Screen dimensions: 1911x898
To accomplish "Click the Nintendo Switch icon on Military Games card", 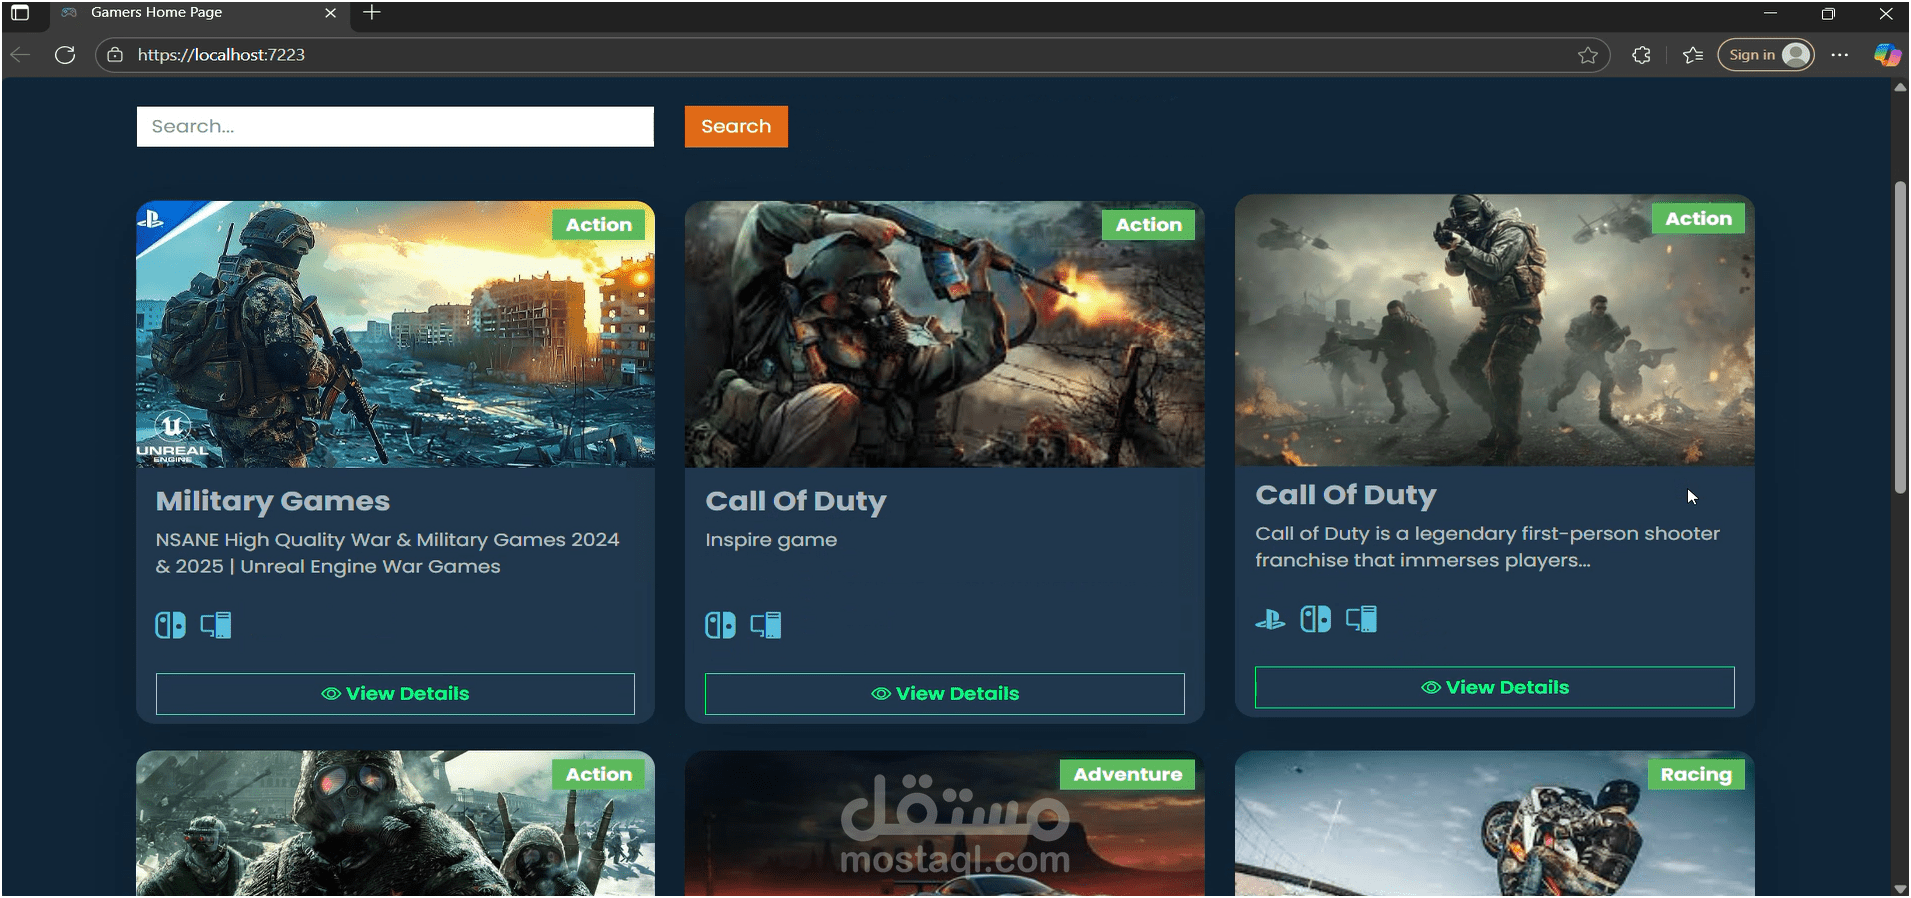I will [170, 625].
